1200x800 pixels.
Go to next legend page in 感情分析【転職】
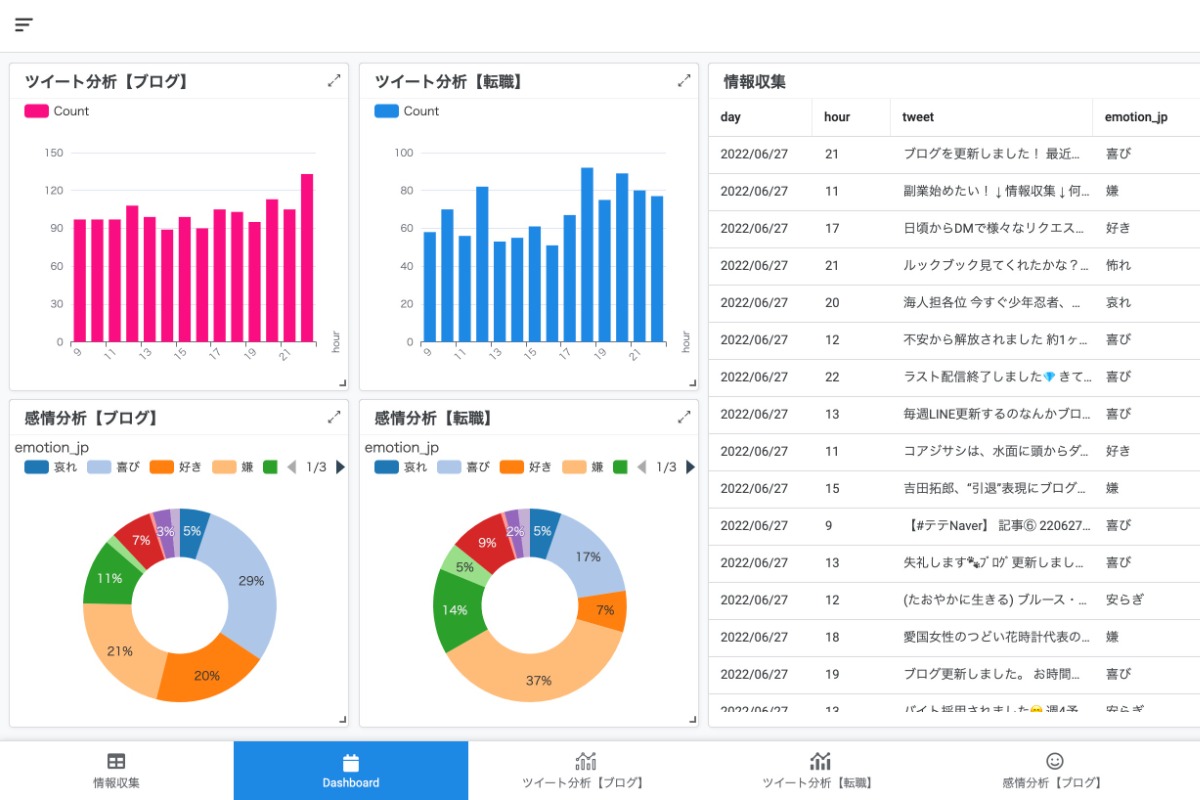coord(690,467)
